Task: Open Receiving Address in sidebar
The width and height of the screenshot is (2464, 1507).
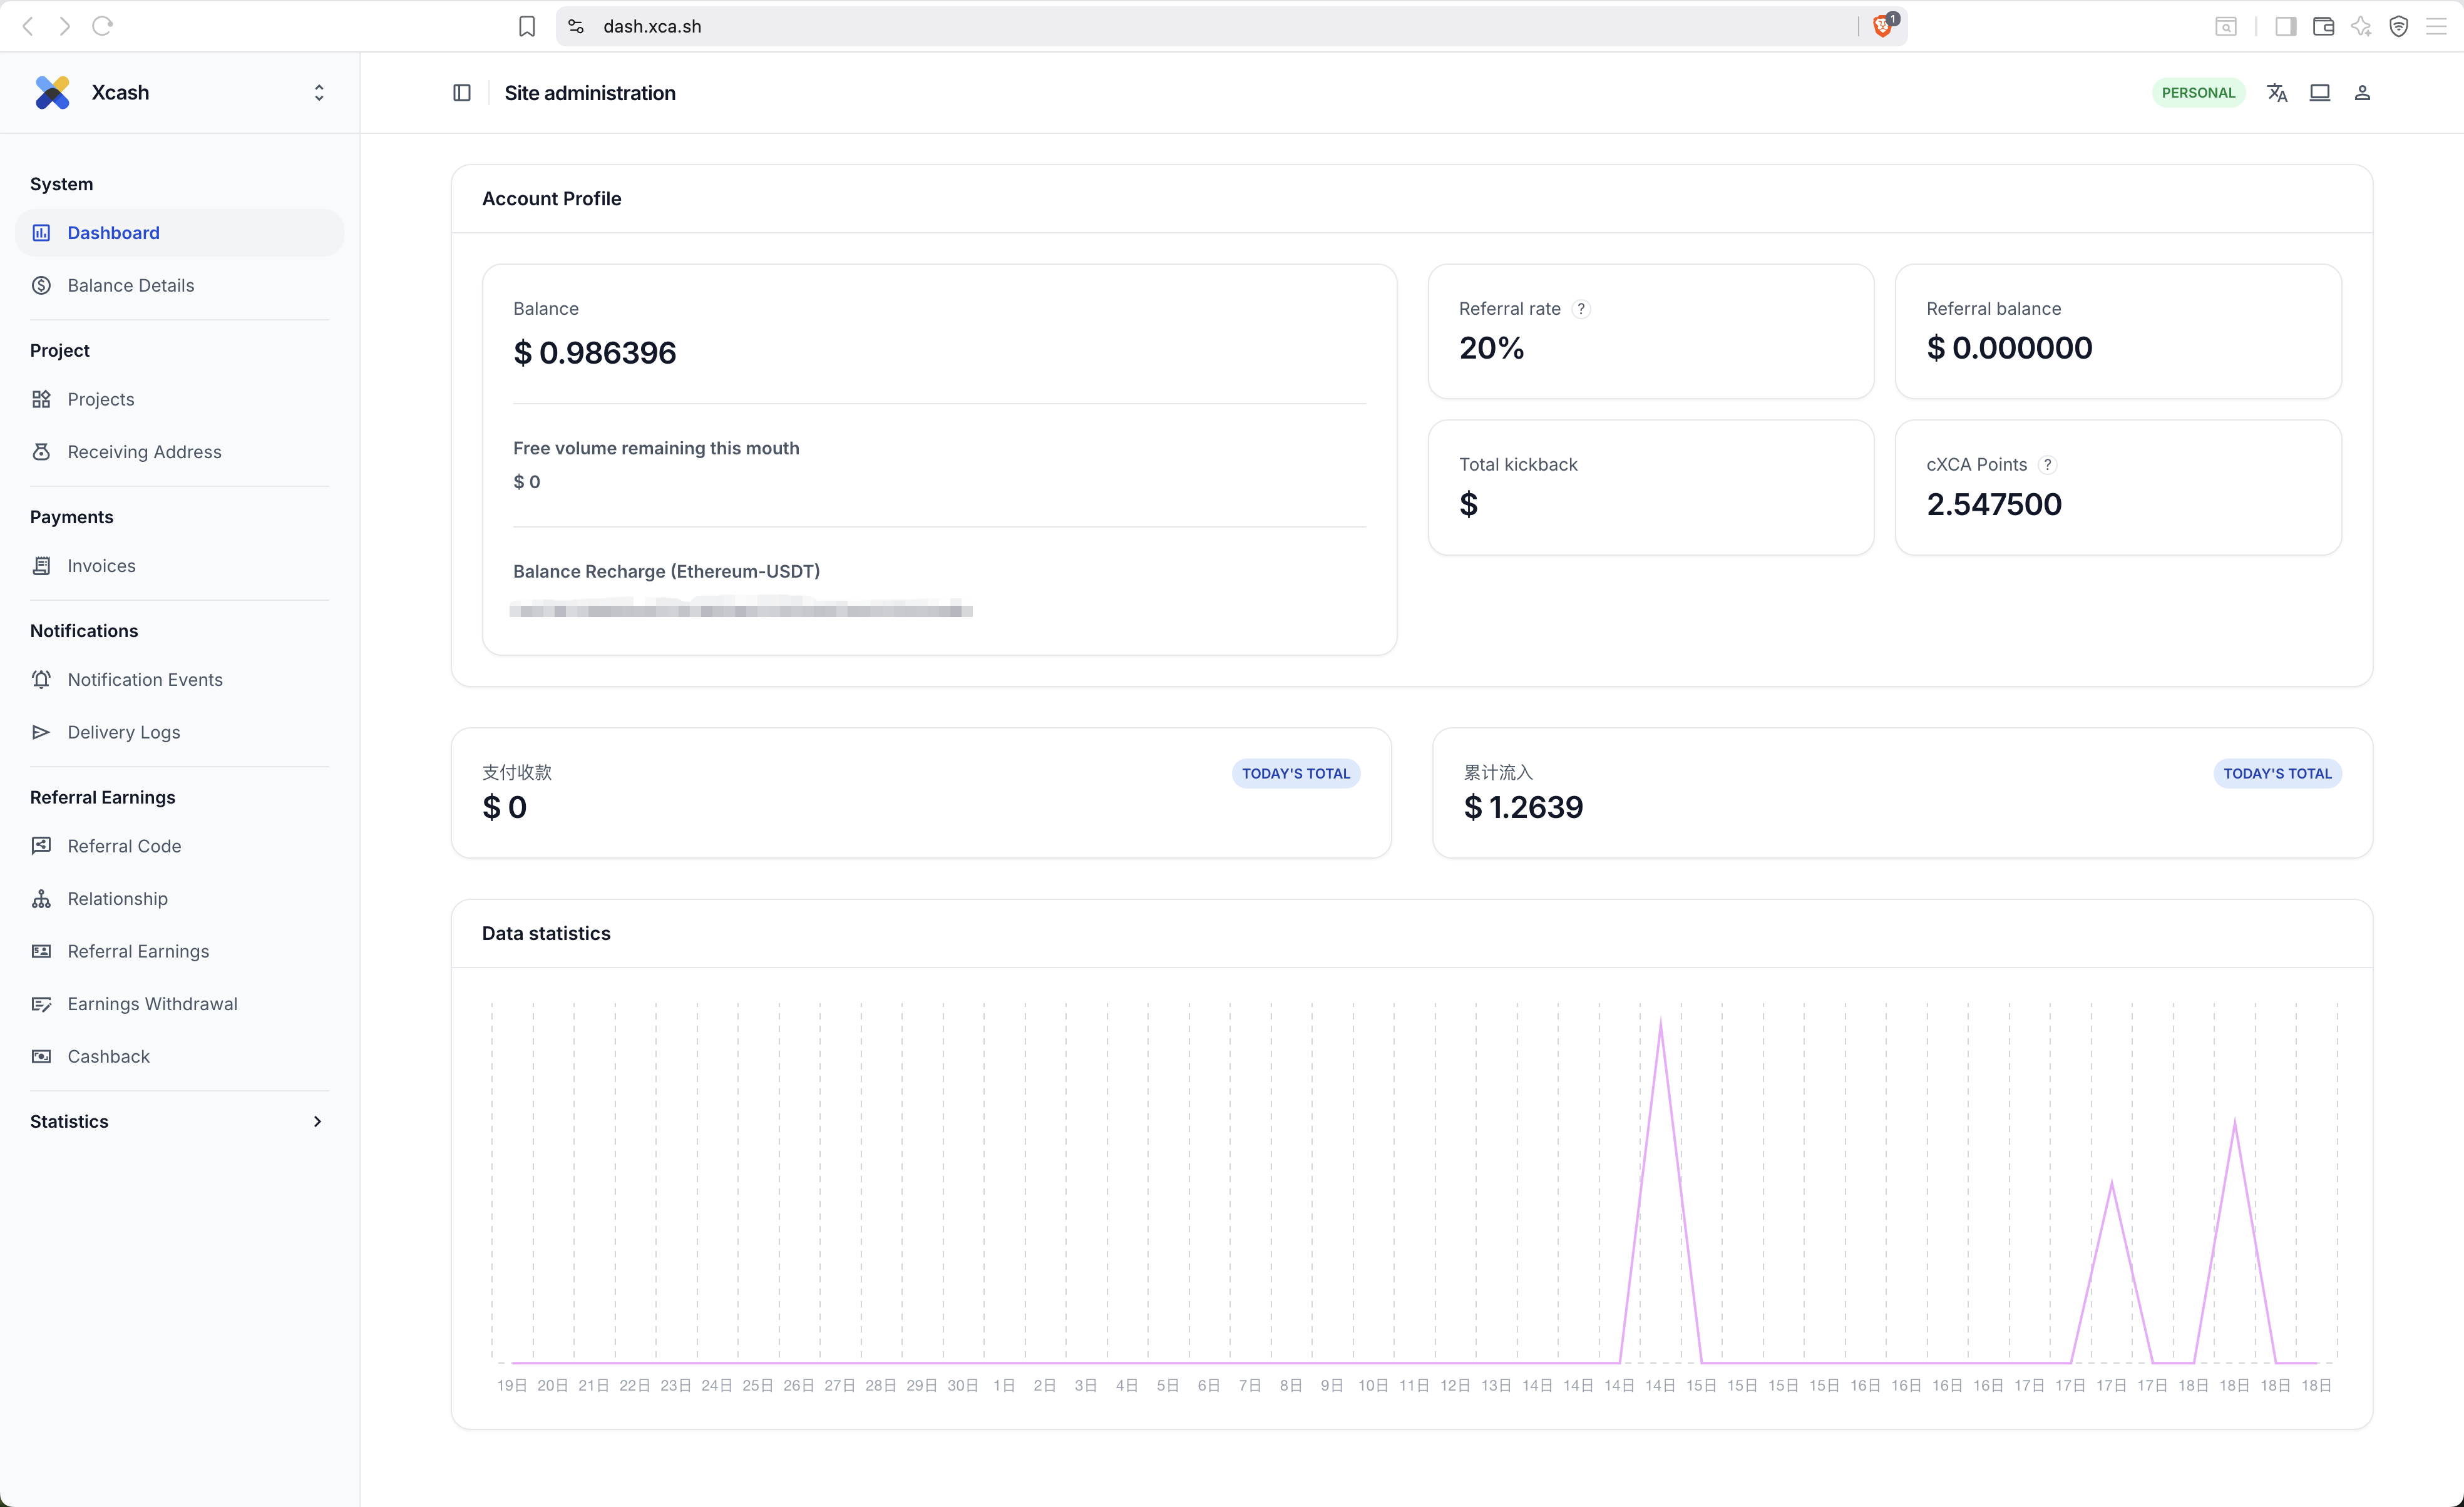Action: 144,452
